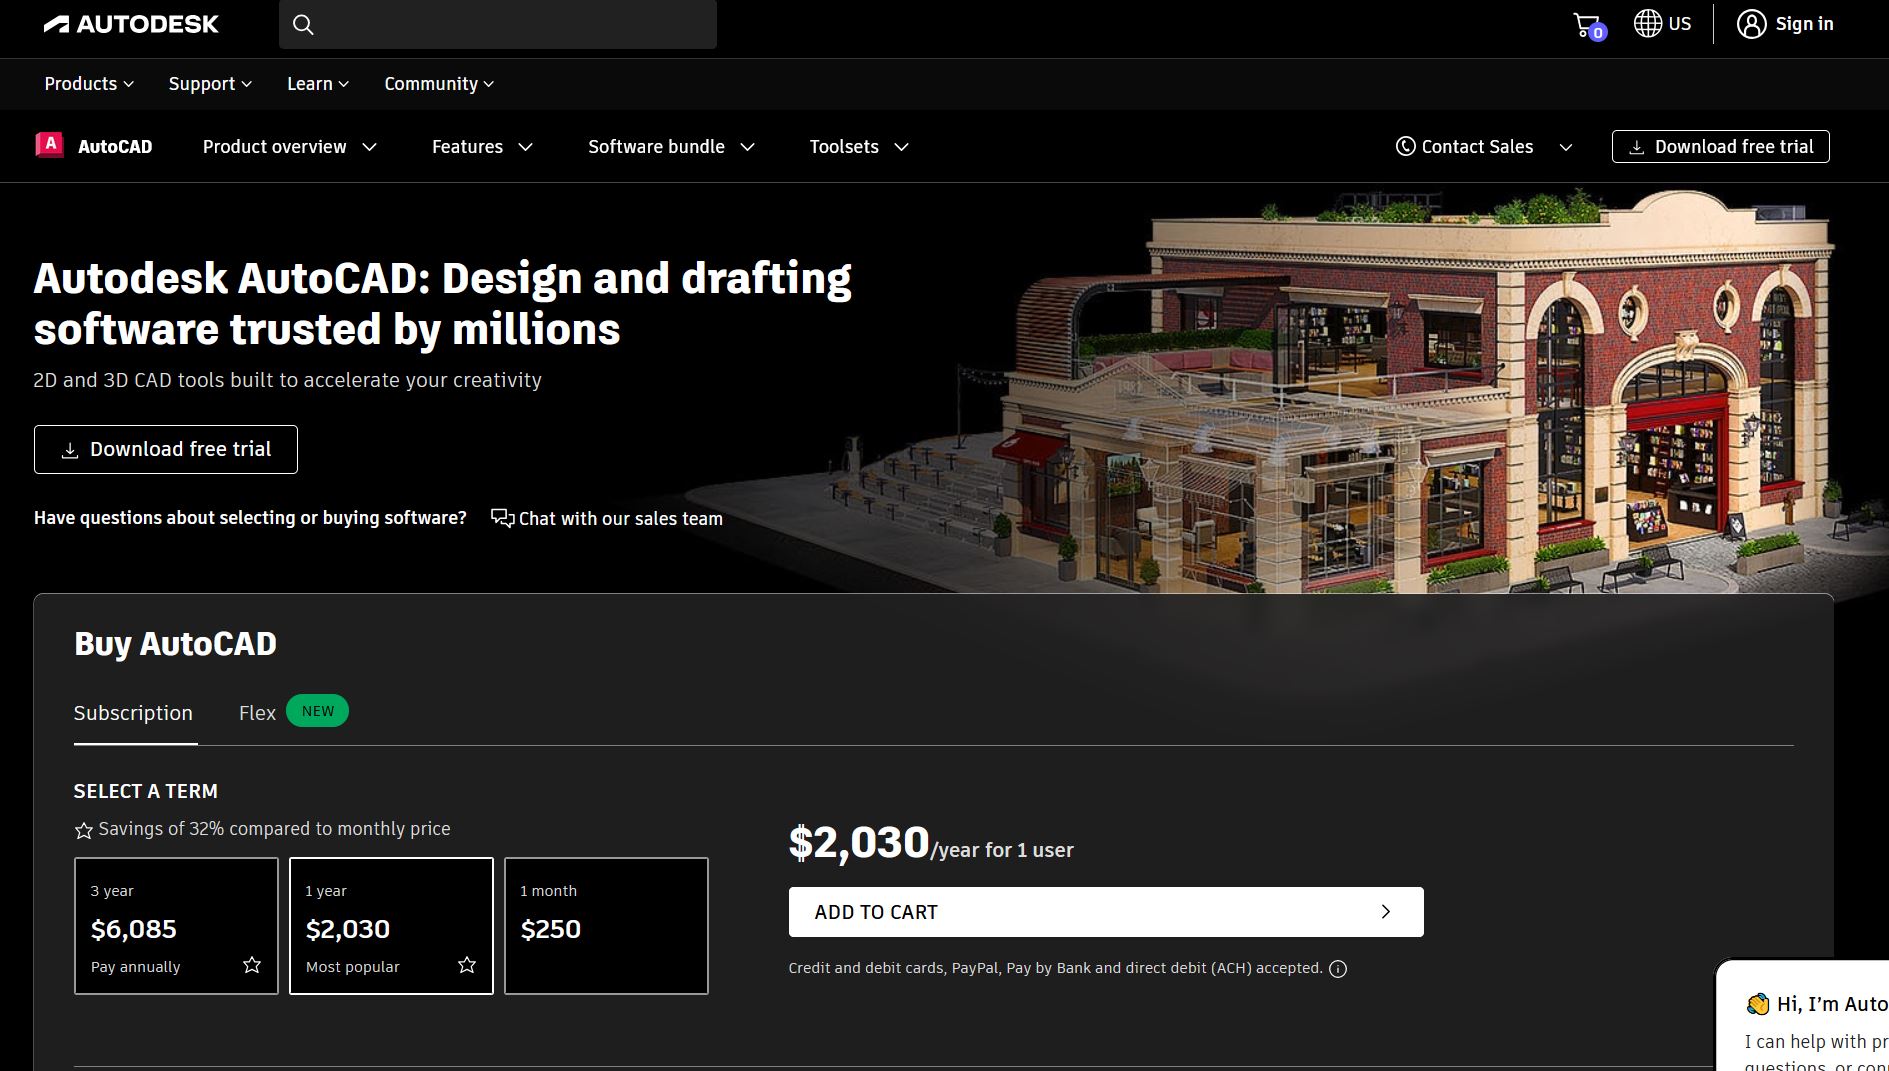Screen dimensions: 1889x1071
Task: Open the search bar magnifier icon
Action: point(303,24)
